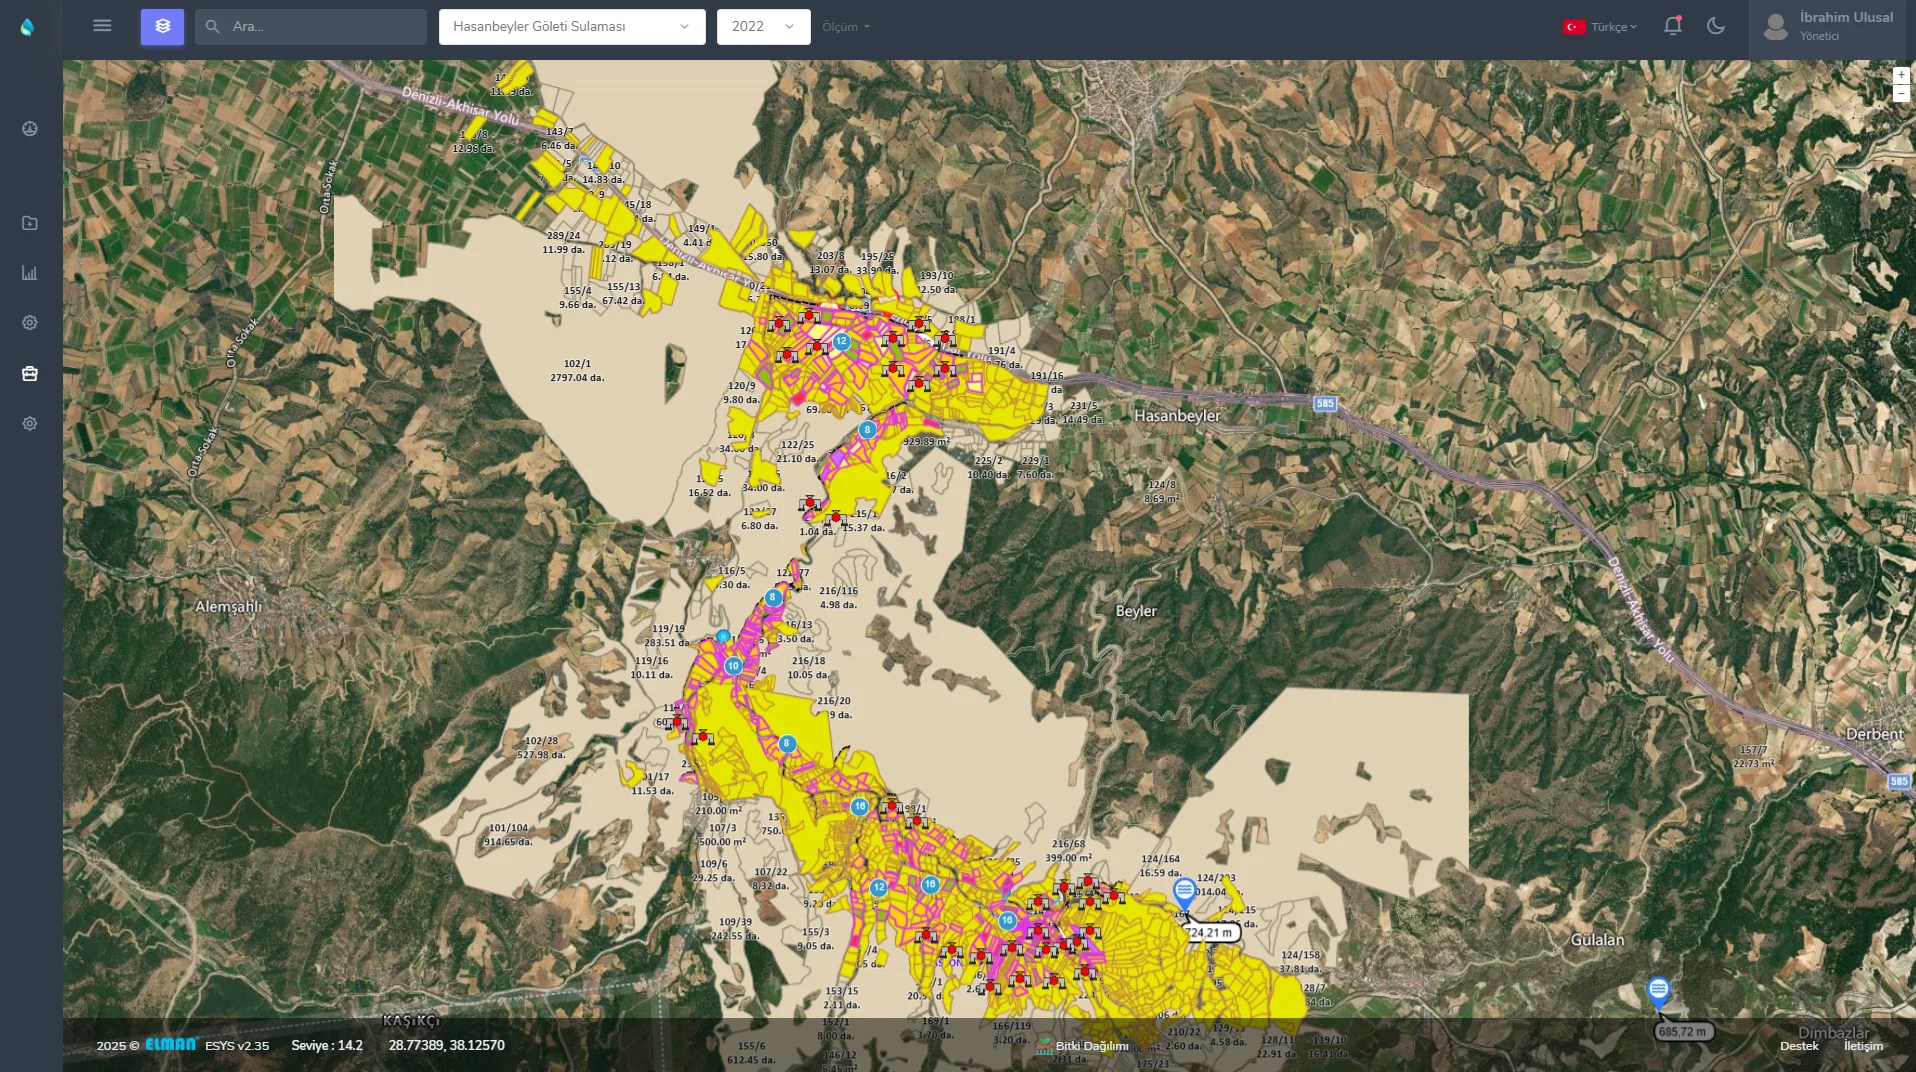
Task: Open the 2022 year dropdown
Action: coord(762,27)
